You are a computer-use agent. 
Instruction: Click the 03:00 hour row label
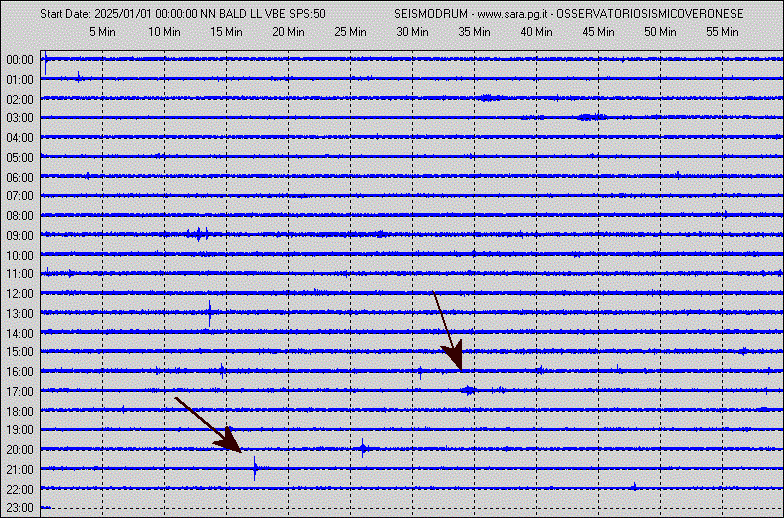point(20,118)
